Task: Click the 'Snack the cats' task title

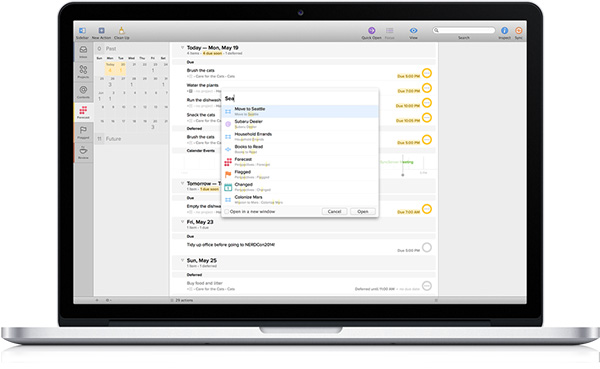Action: pyautogui.click(x=201, y=115)
